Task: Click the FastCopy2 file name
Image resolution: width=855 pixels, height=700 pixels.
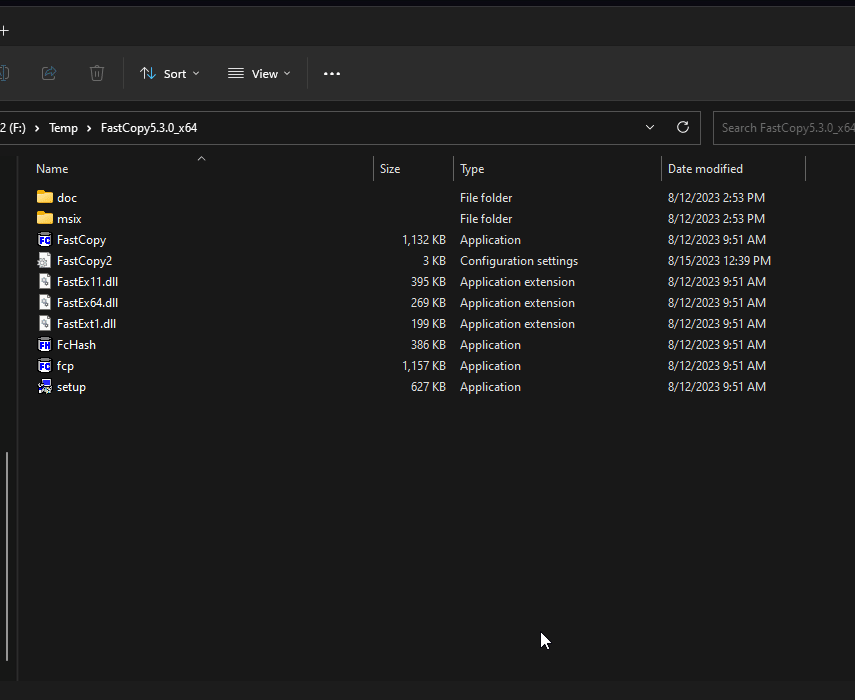Action: [85, 261]
